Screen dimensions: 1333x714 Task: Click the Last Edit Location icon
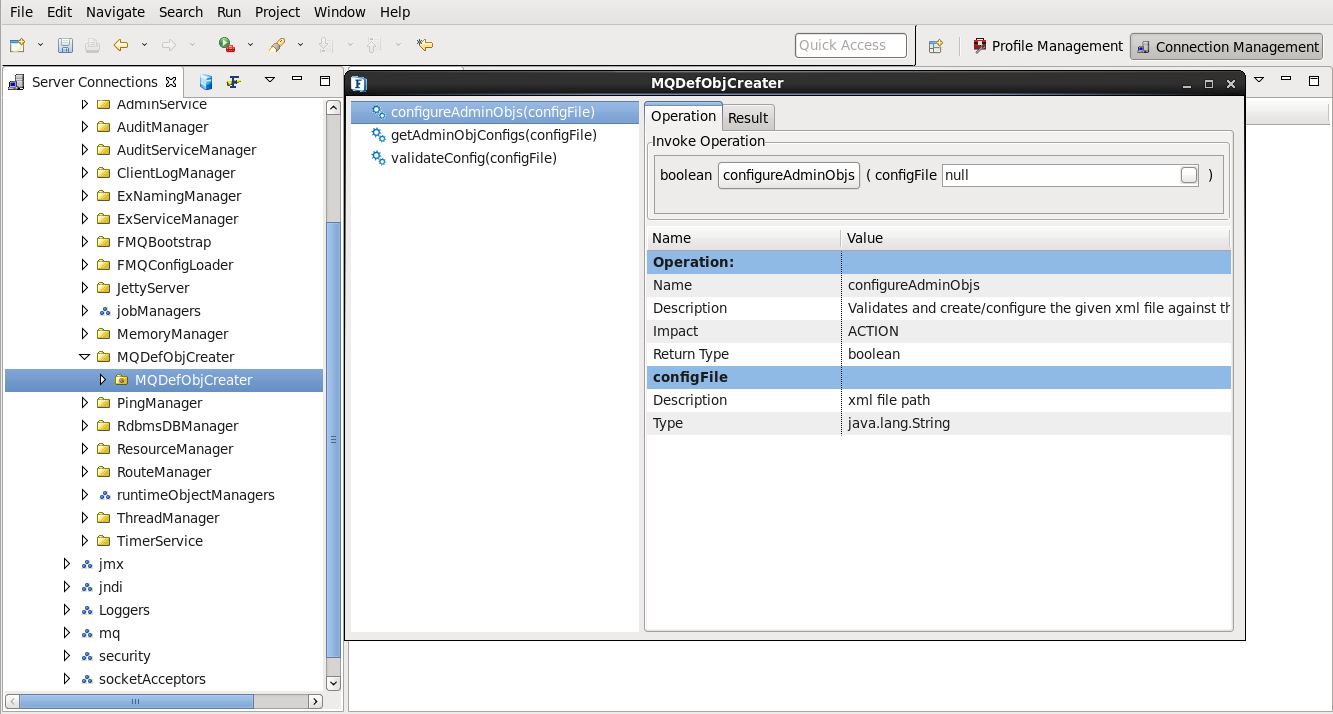tap(425, 45)
